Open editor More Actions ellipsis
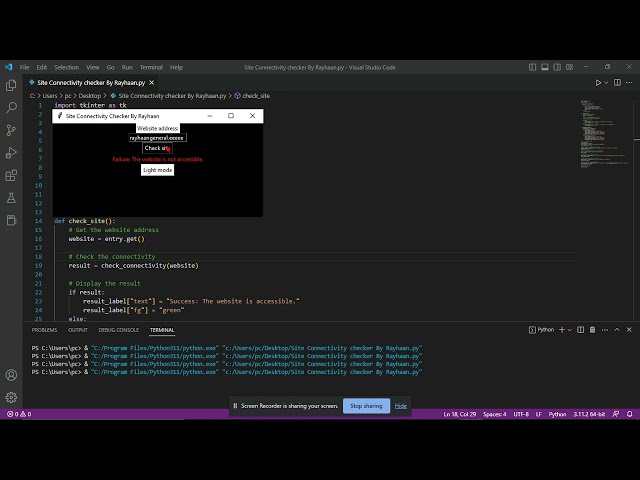Image resolution: width=640 pixels, height=480 pixels. (629, 82)
